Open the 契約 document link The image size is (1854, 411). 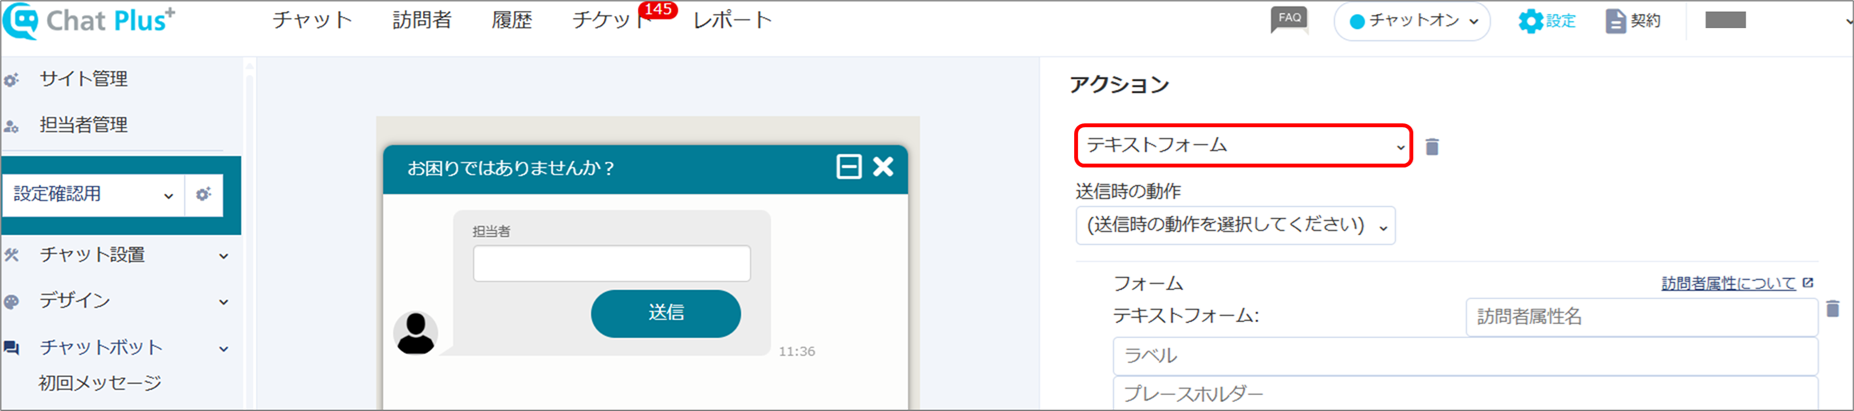pyautogui.click(x=1633, y=21)
